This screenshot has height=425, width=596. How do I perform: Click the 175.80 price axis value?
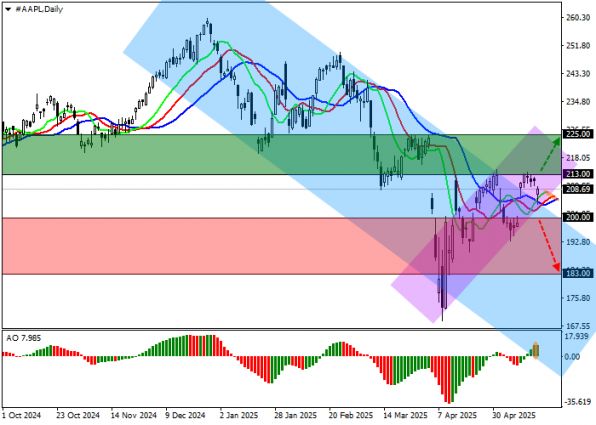(578, 298)
